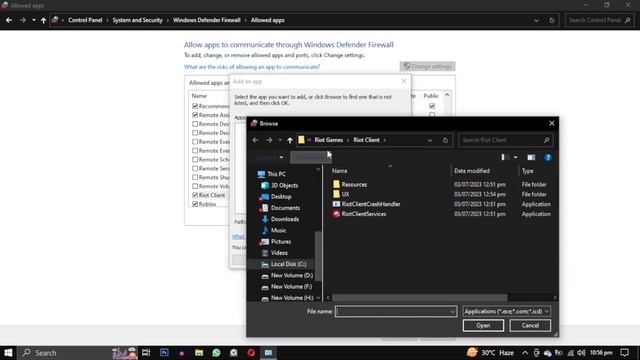
Task: Toggle the Roblox checkbox in Allowed apps
Action: pyautogui.click(x=195, y=204)
